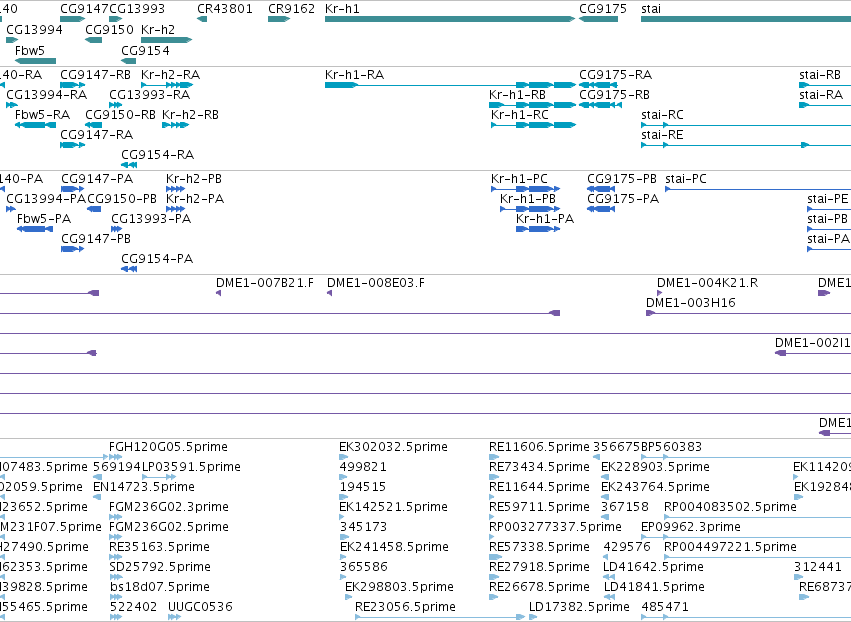Click the CG13993-RA transcript label
Image resolution: width=851 pixels, height=622 pixels.
click(150, 94)
